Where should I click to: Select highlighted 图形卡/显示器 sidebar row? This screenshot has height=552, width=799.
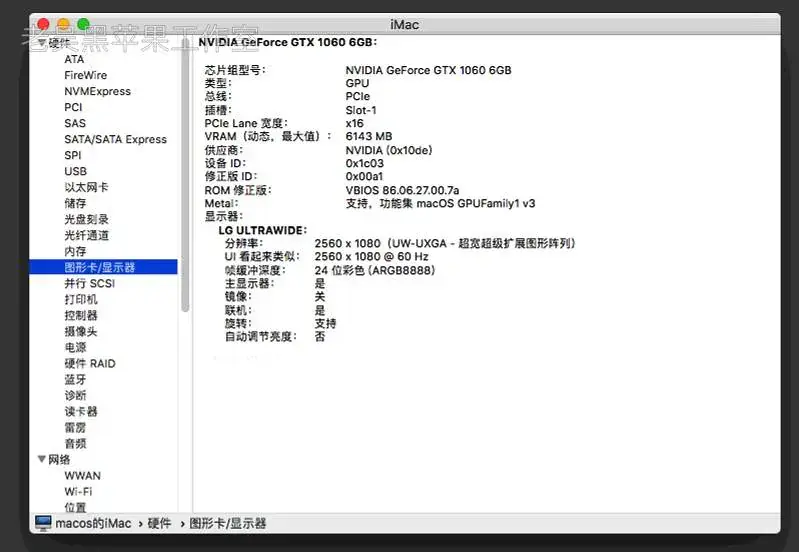(103, 267)
